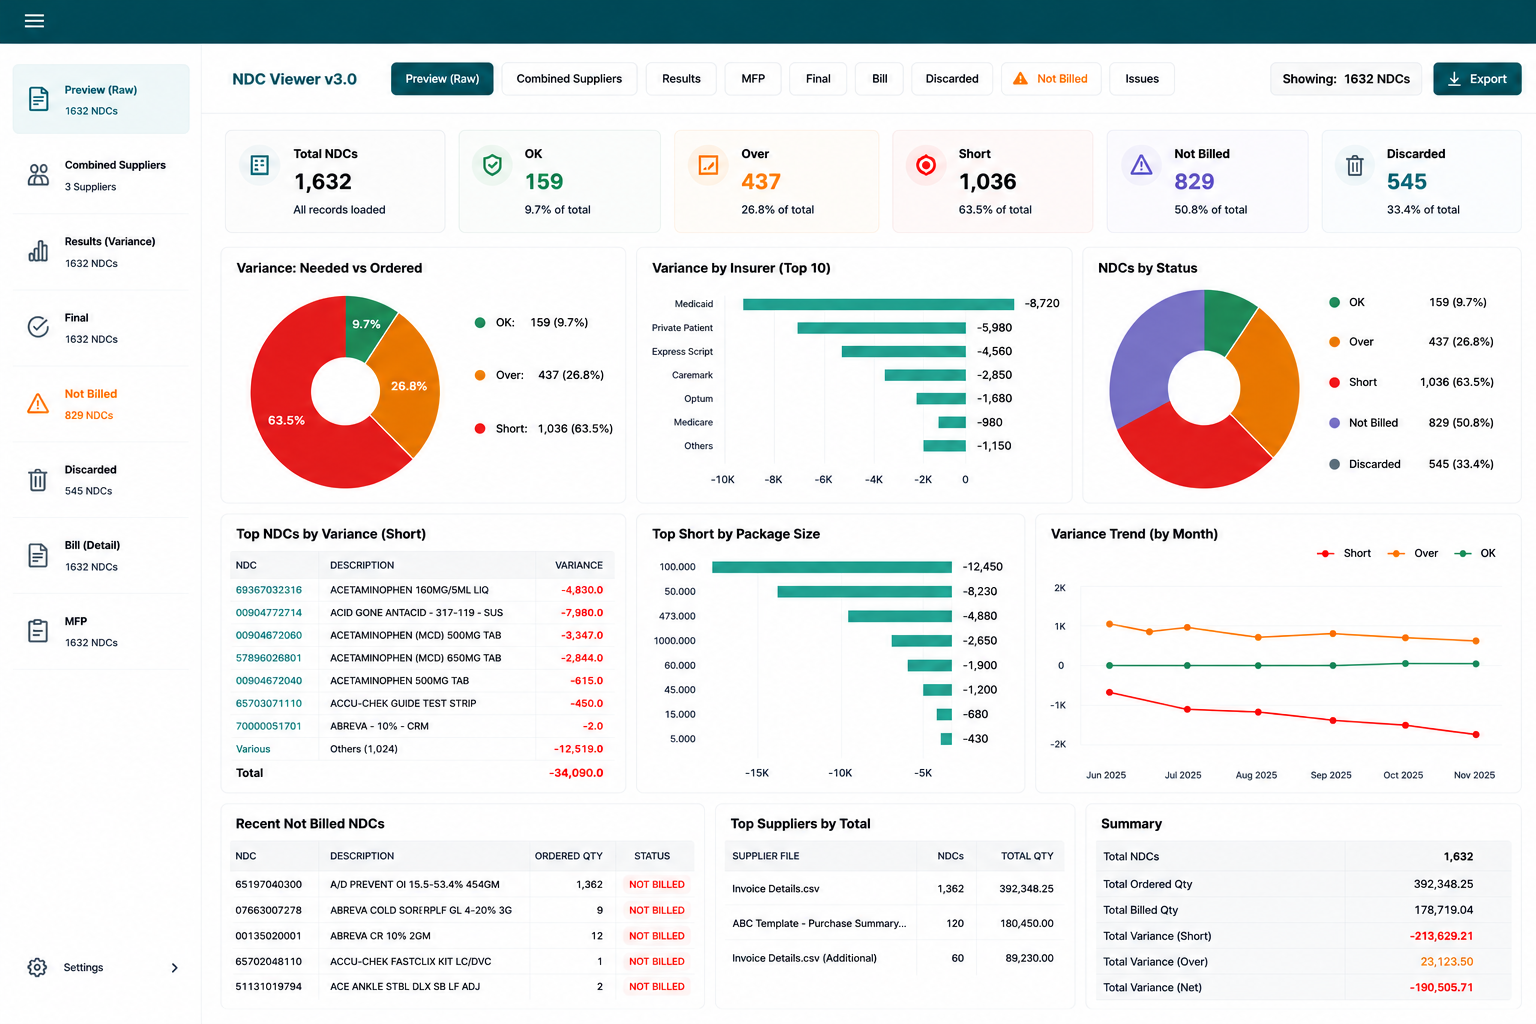
Task: Click the Not Billed card triangle icon
Action: [1141, 166]
